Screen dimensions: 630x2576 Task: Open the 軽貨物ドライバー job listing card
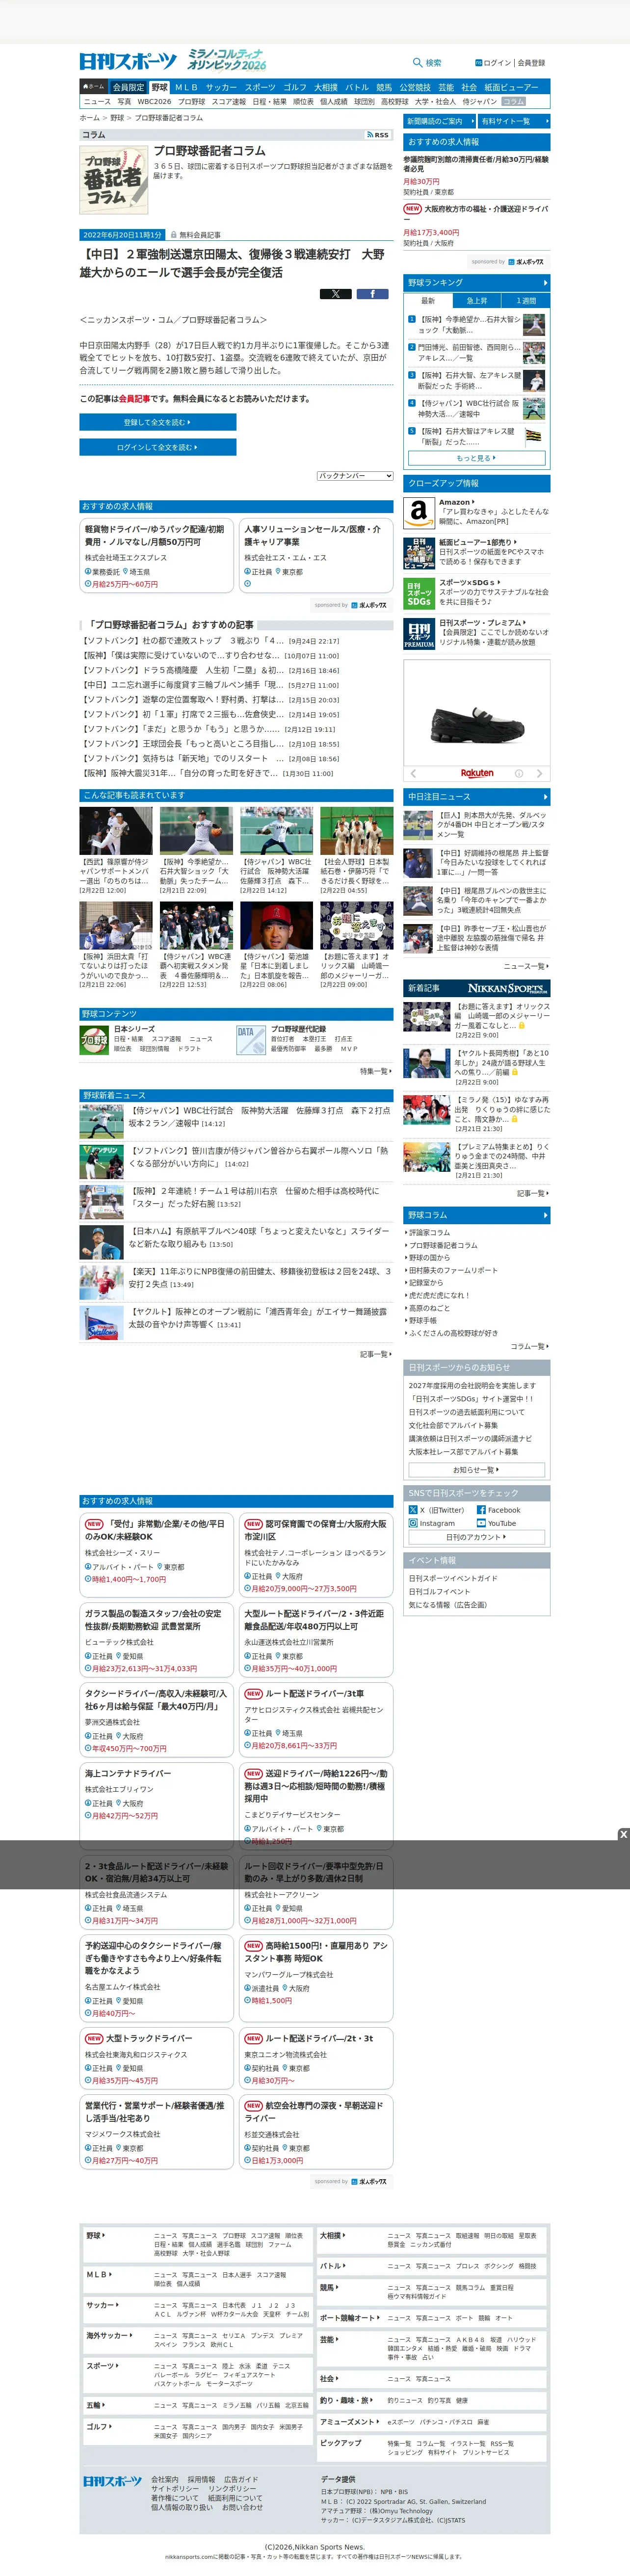157,555
